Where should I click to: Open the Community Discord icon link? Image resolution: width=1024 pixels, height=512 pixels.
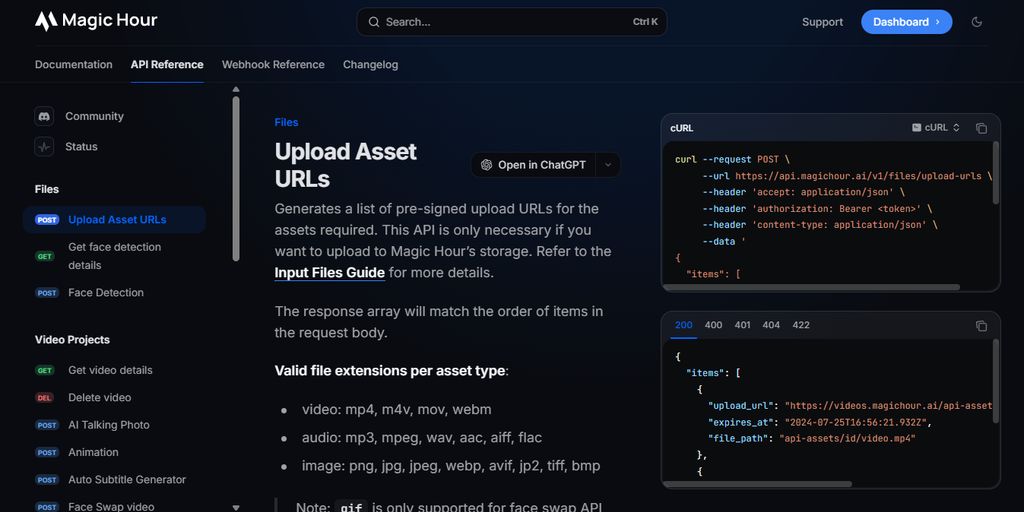(44, 116)
